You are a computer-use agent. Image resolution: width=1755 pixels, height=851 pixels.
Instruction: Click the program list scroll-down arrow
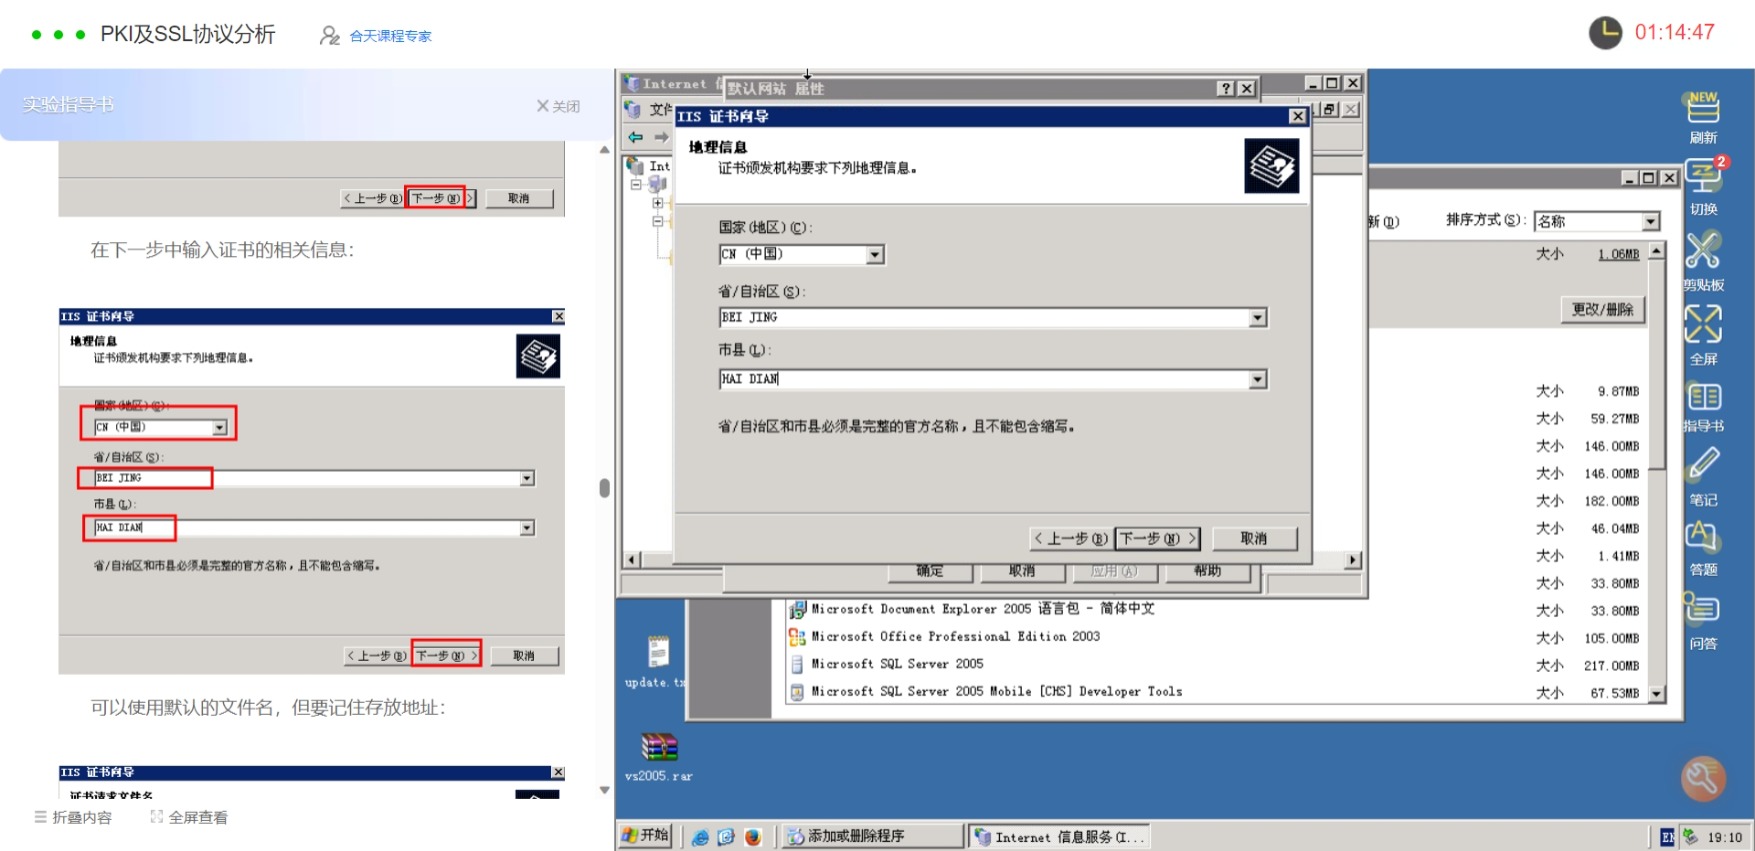coord(1657,694)
